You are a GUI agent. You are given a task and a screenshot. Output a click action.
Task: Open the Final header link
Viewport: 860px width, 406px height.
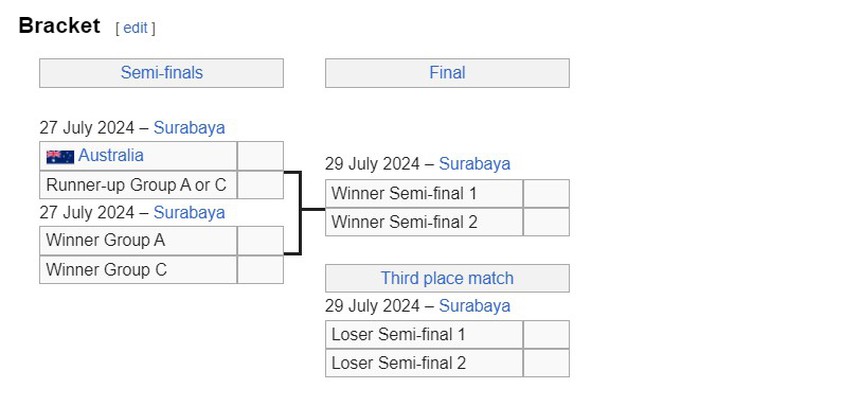pos(447,72)
